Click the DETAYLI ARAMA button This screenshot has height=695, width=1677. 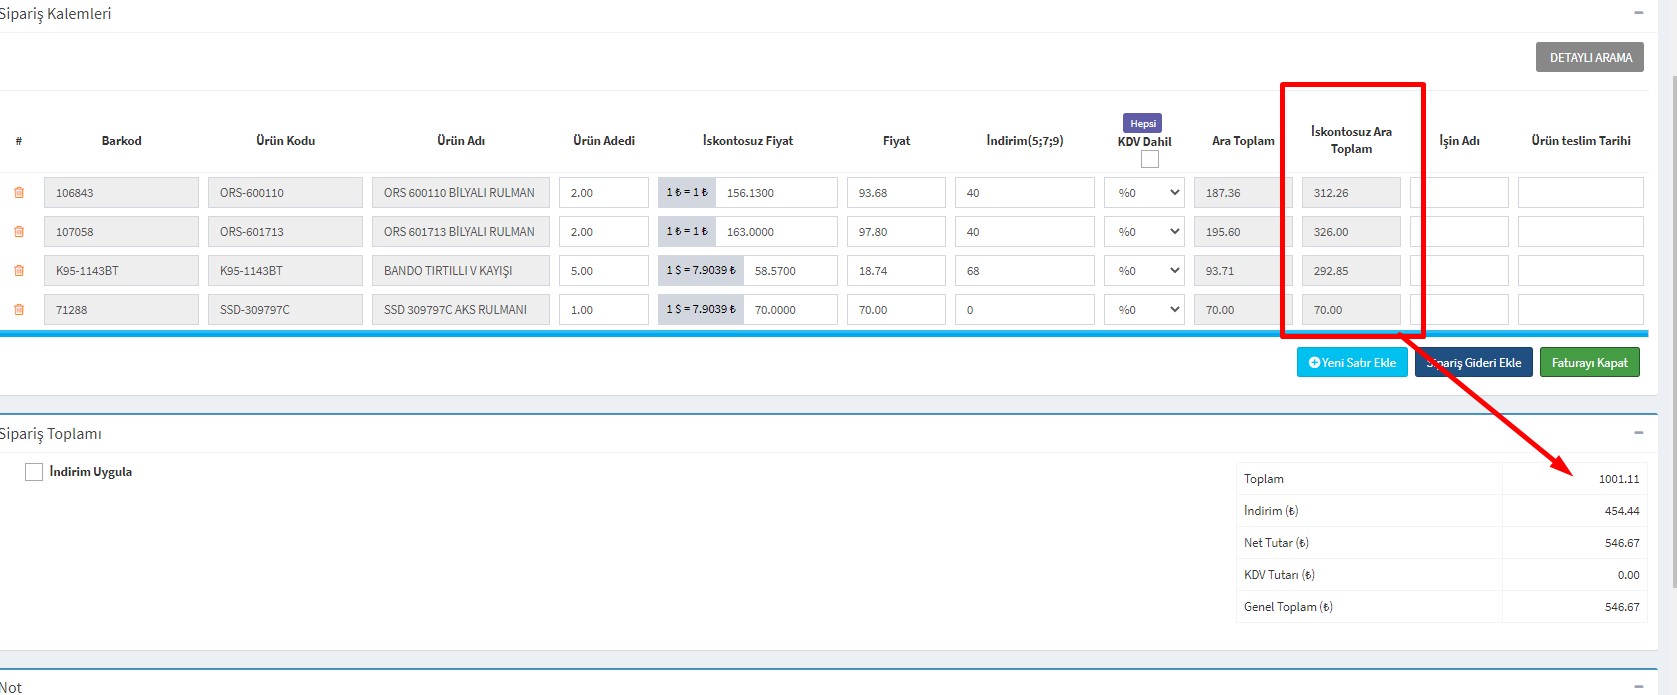pyautogui.click(x=1590, y=58)
